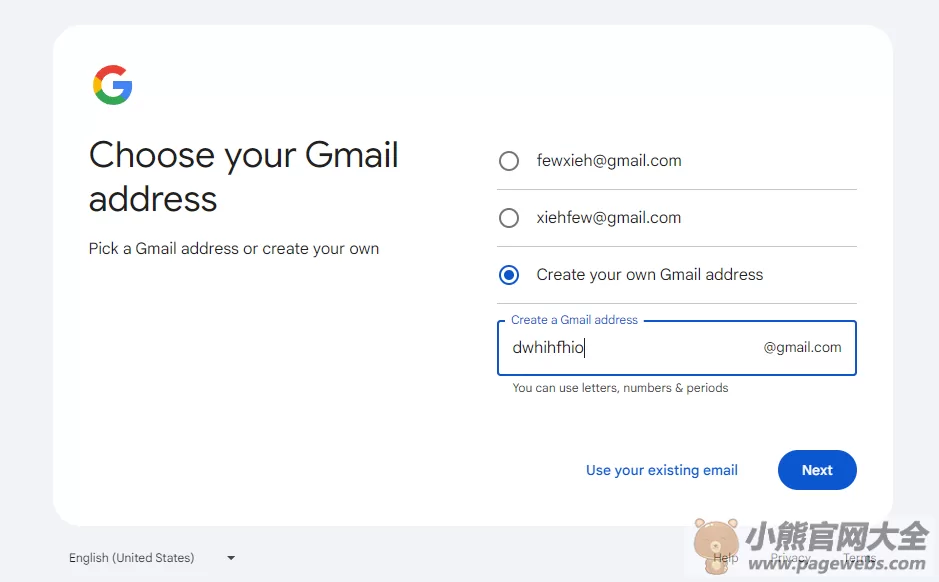Select the xiehfew@gmail.com radio option
The image size is (939, 582).
coord(509,217)
